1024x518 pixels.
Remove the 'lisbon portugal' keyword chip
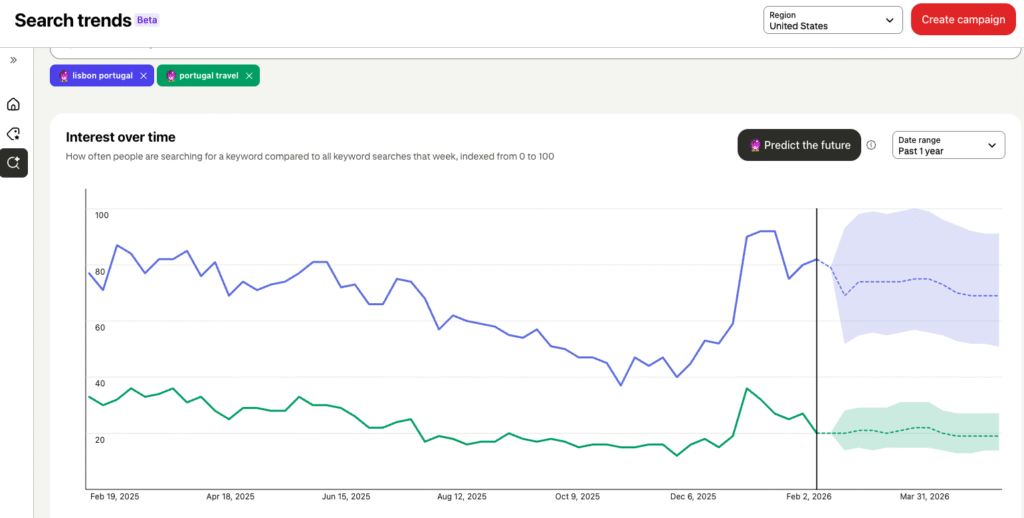[x=143, y=76]
